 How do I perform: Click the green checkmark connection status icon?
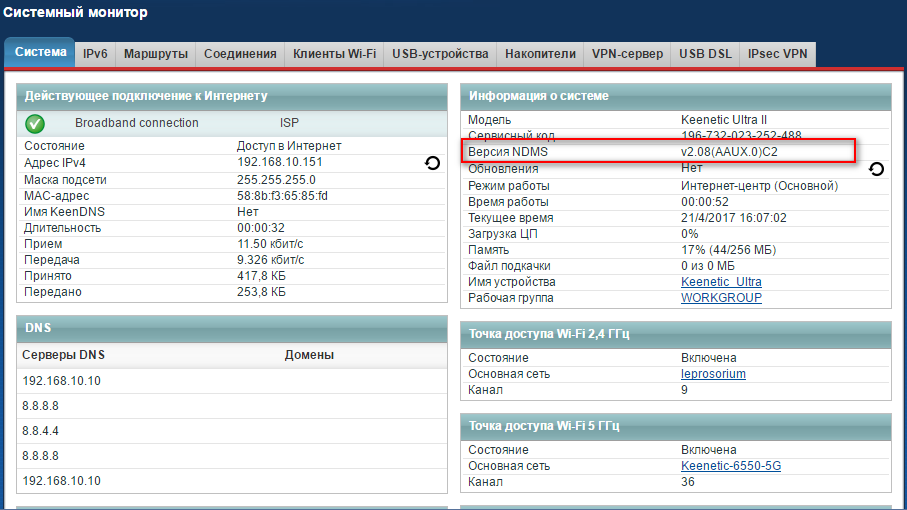pyautogui.click(x=35, y=124)
